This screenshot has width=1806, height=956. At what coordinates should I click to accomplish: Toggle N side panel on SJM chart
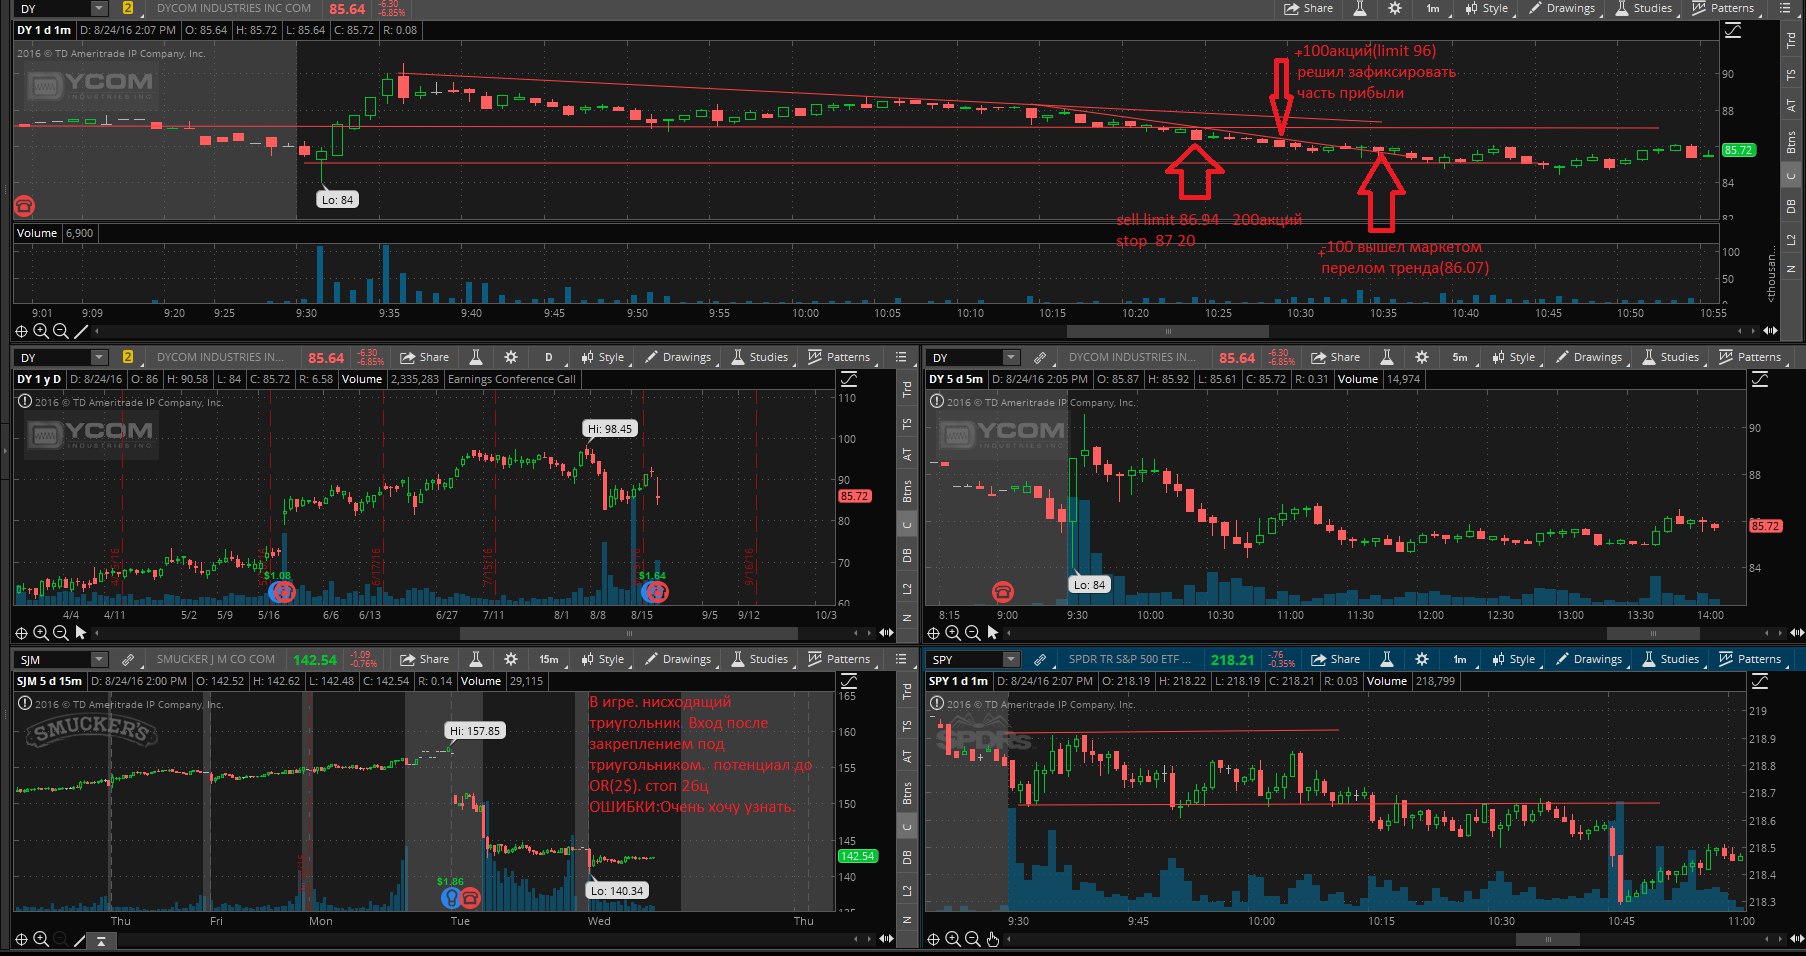pos(907,920)
